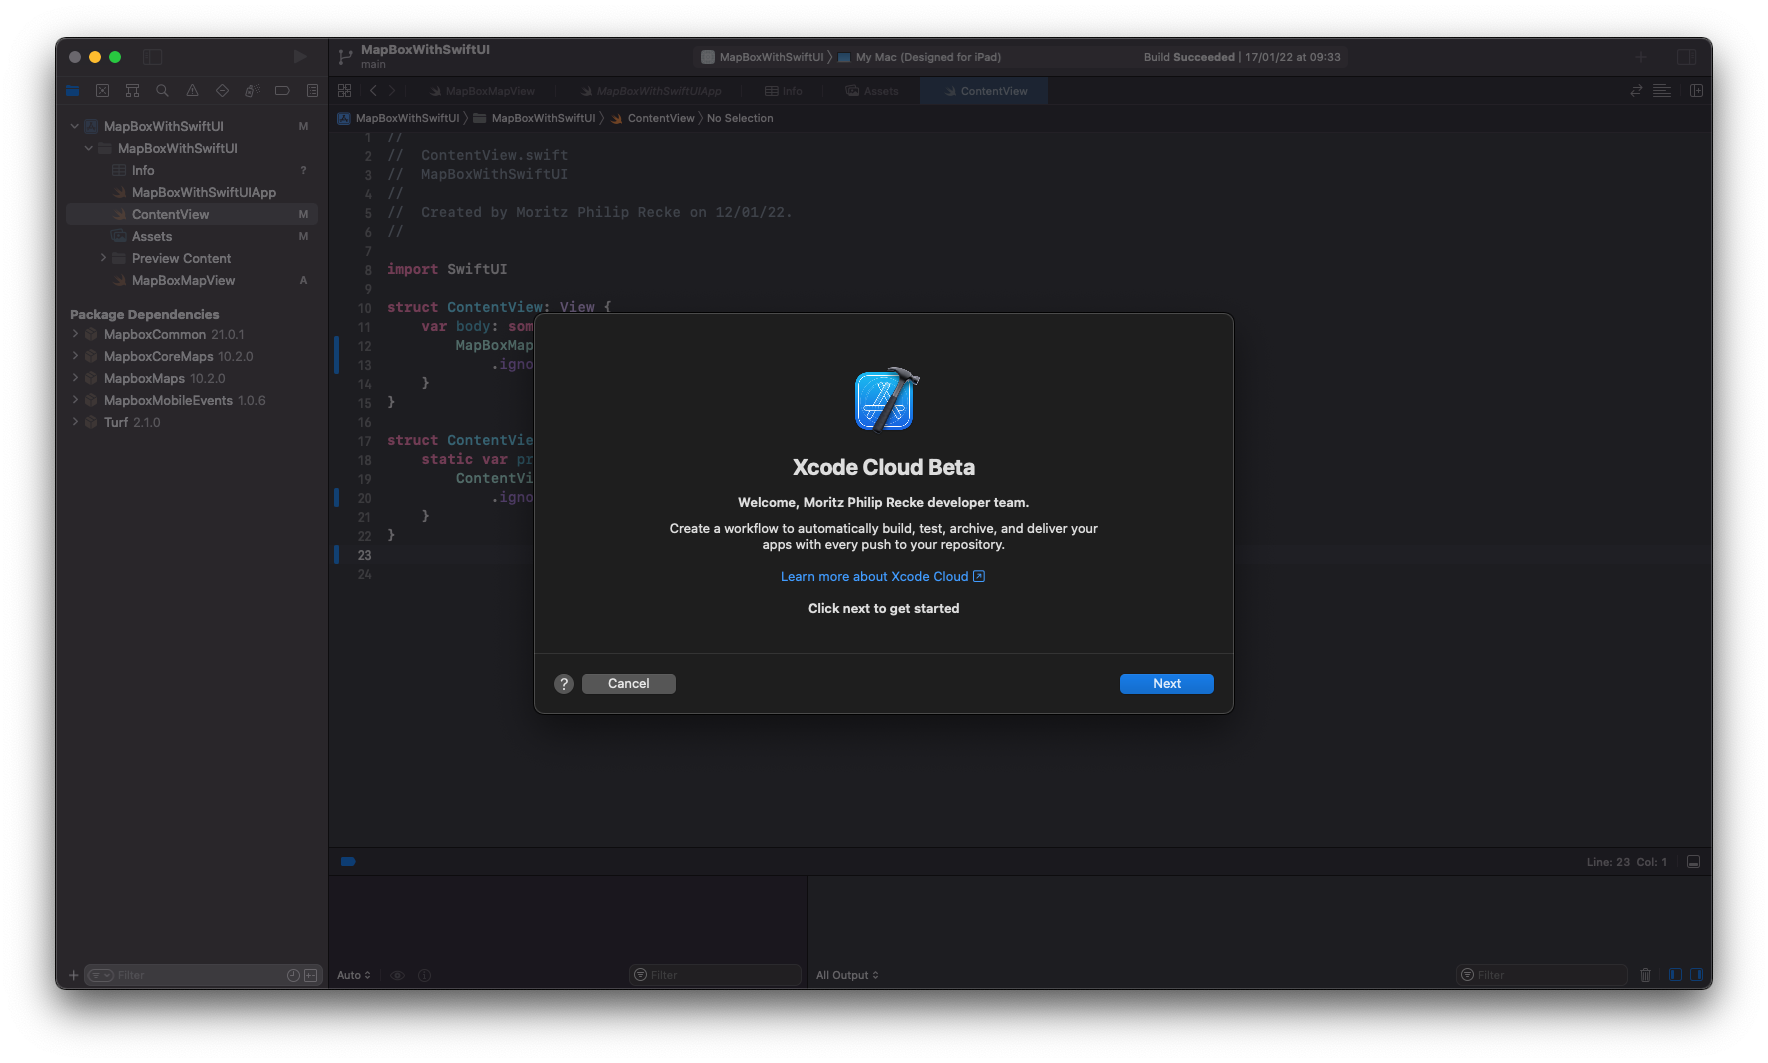Image resolution: width=1768 pixels, height=1063 pixels.
Task: Expand the MapboxCommon package
Action: click(x=75, y=334)
